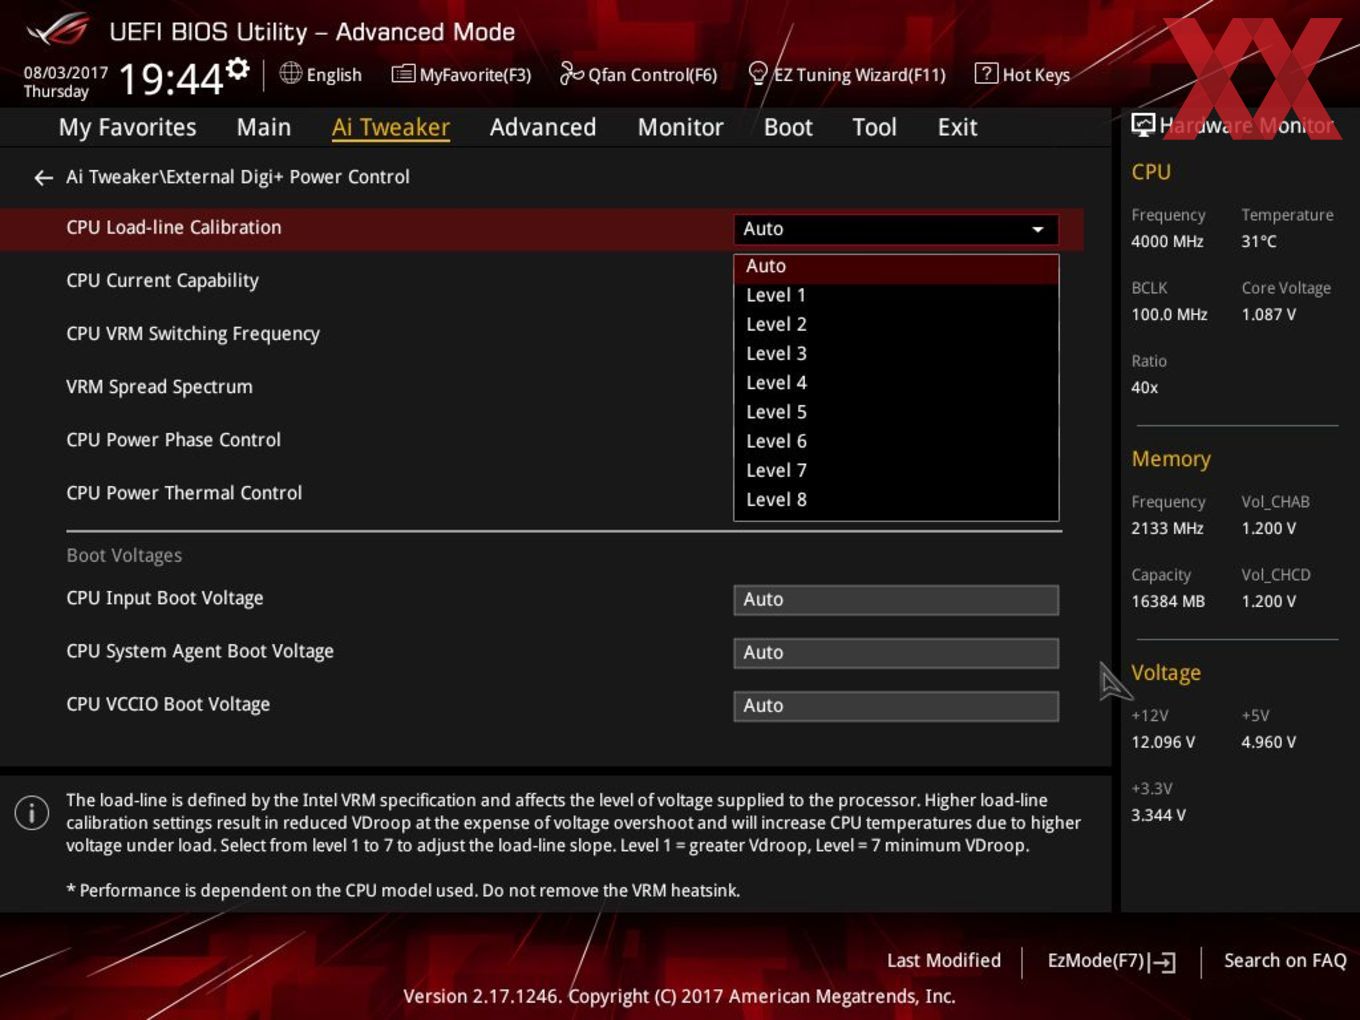1360x1020 pixels.
Task: Select the Ai Tweaker tab
Action: point(390,127)
